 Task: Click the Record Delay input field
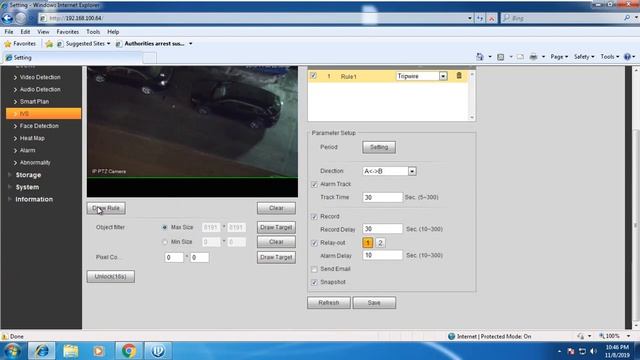[x=382, y=229]
